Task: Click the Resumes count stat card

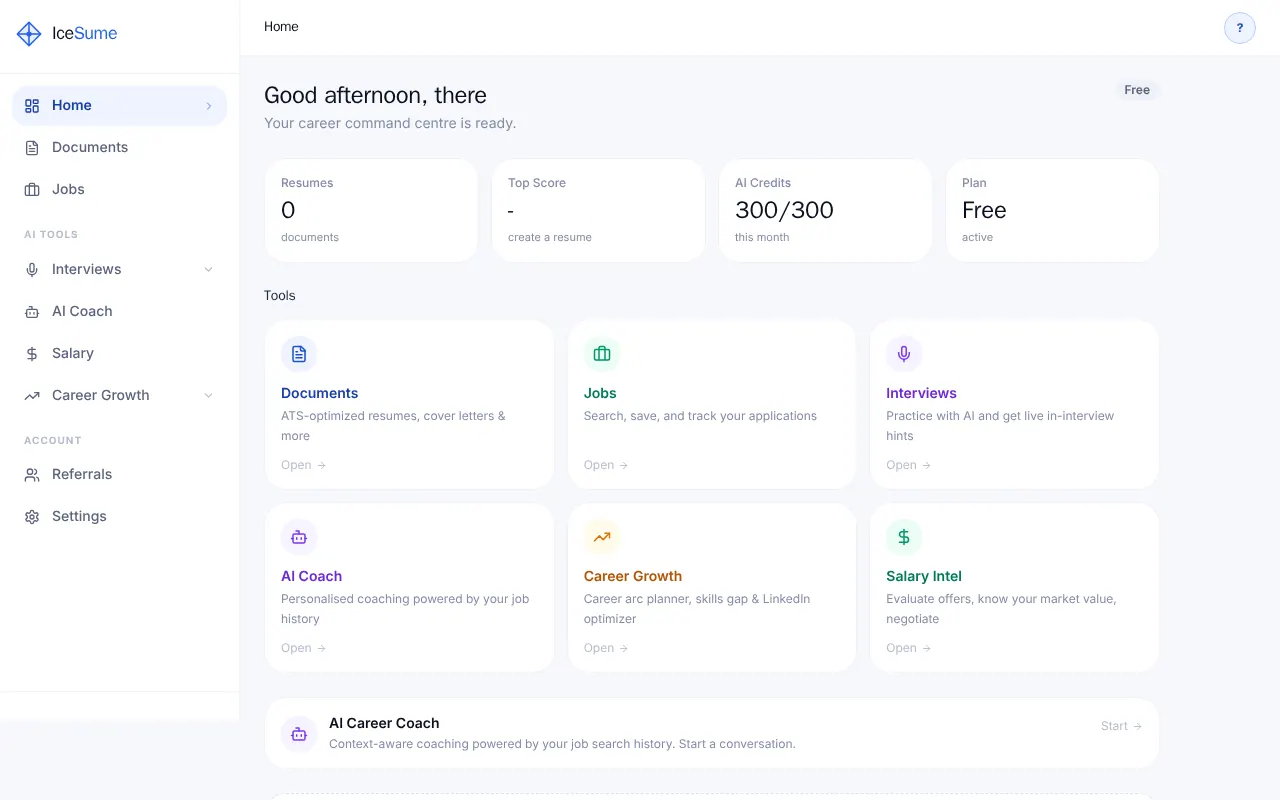Action: [x=371, y=210]
